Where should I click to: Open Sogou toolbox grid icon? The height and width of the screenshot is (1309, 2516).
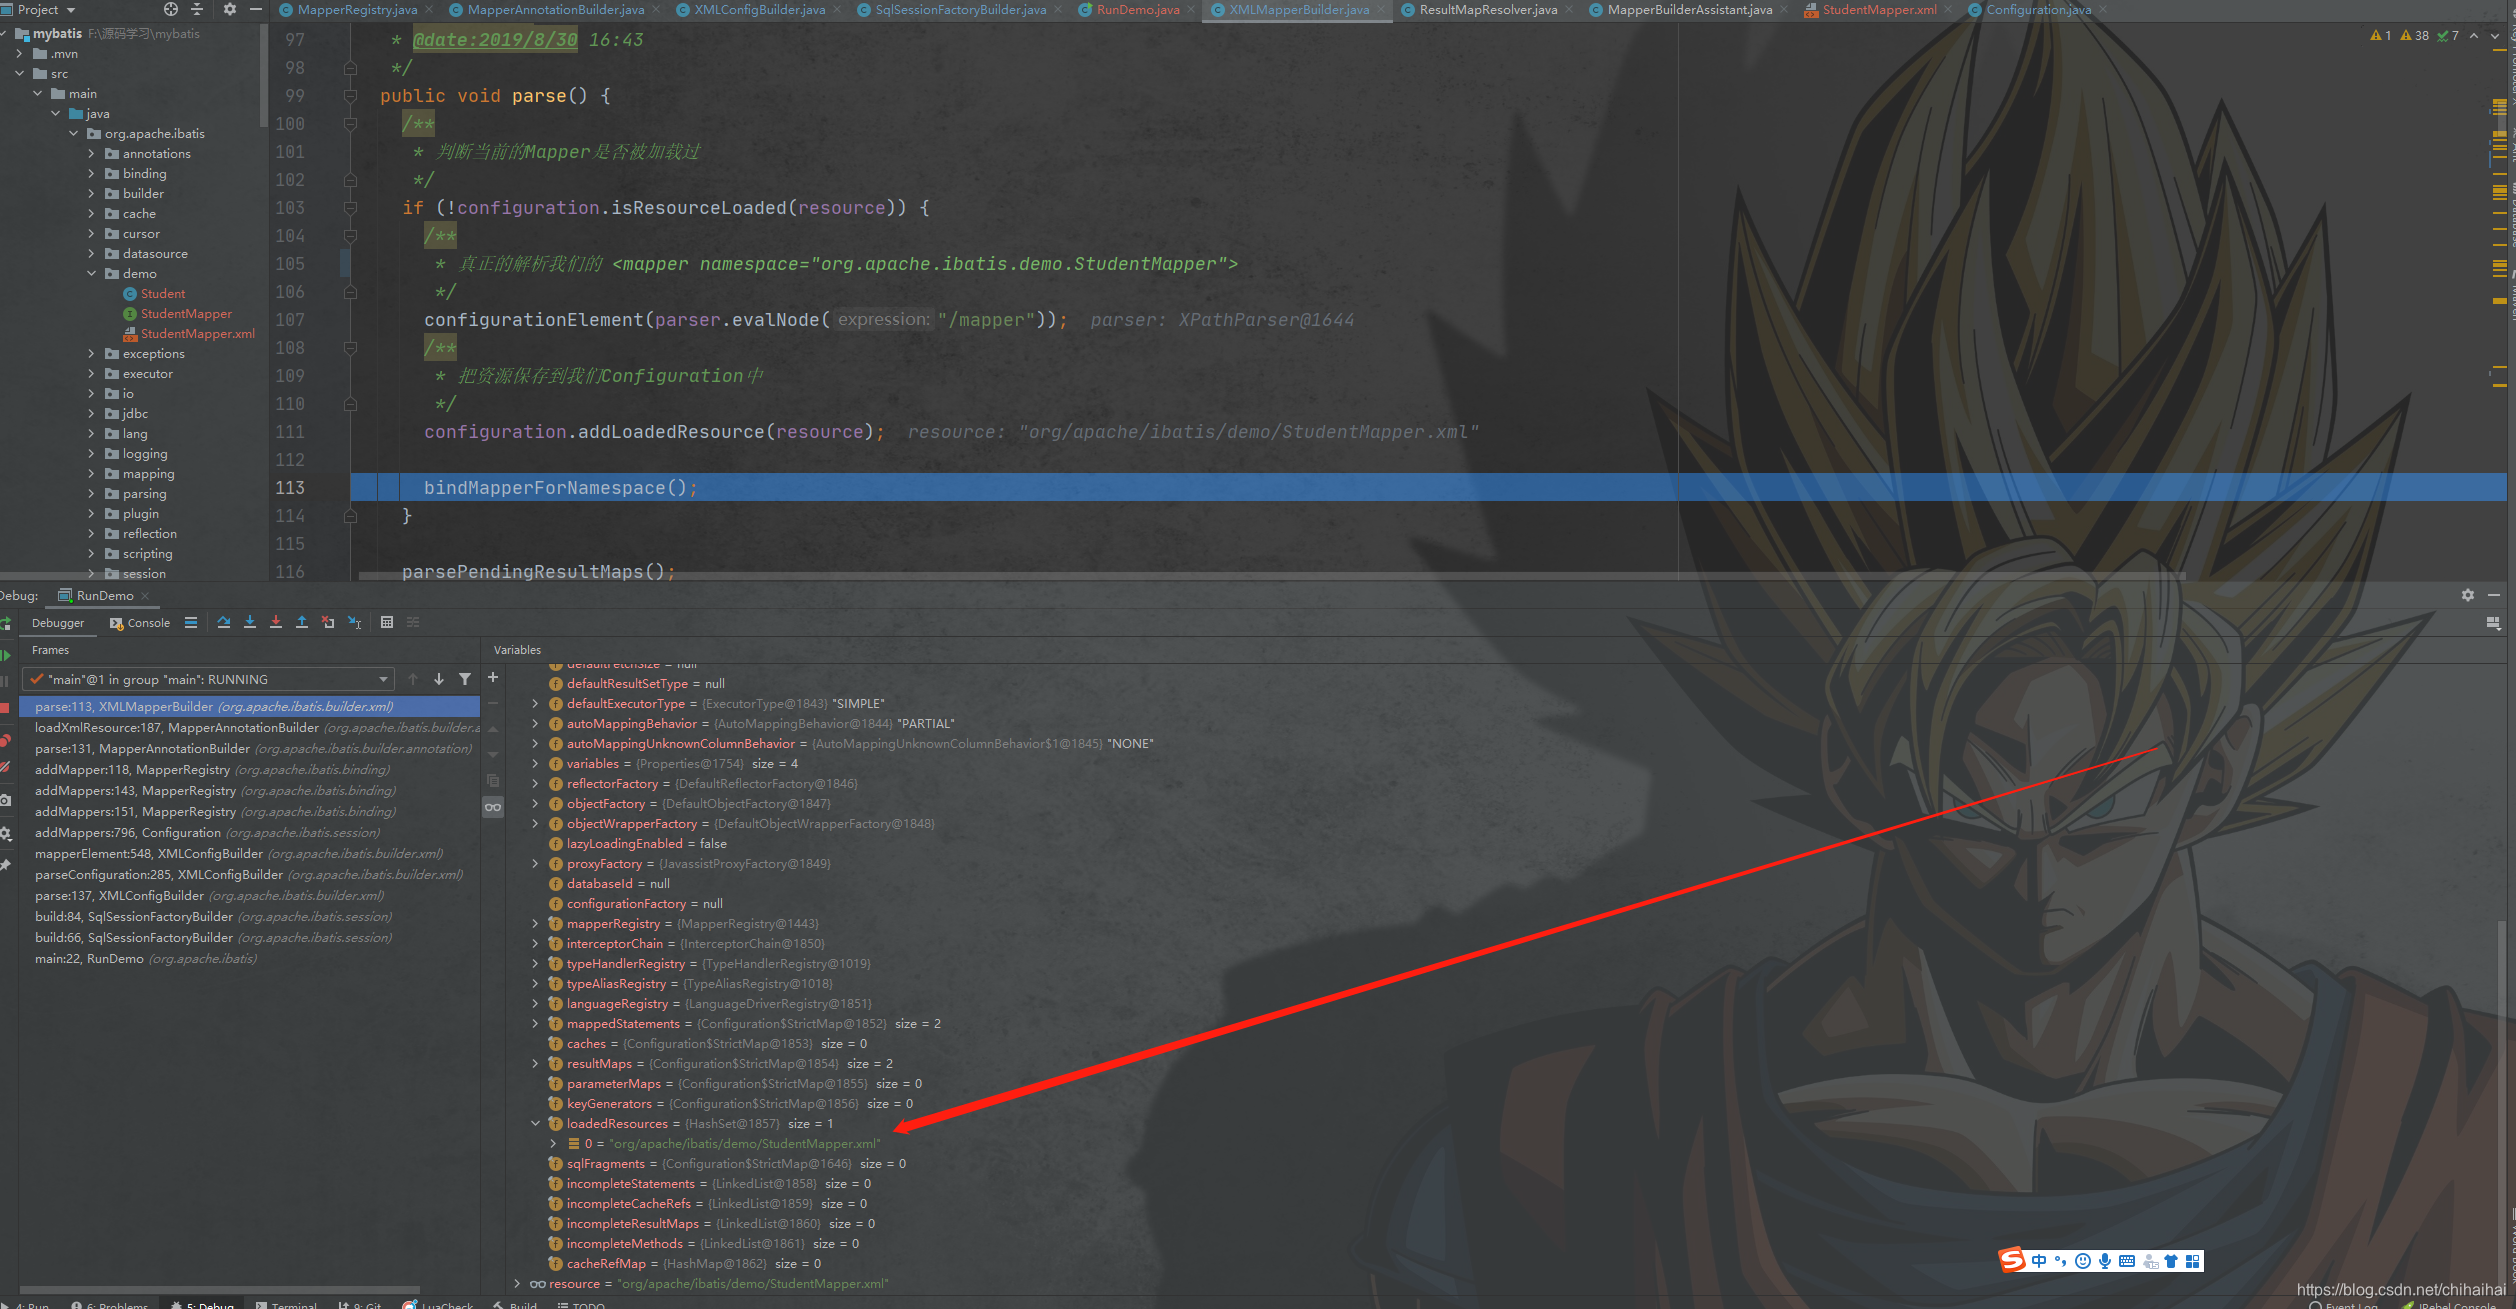[x=2193, y=1261]
